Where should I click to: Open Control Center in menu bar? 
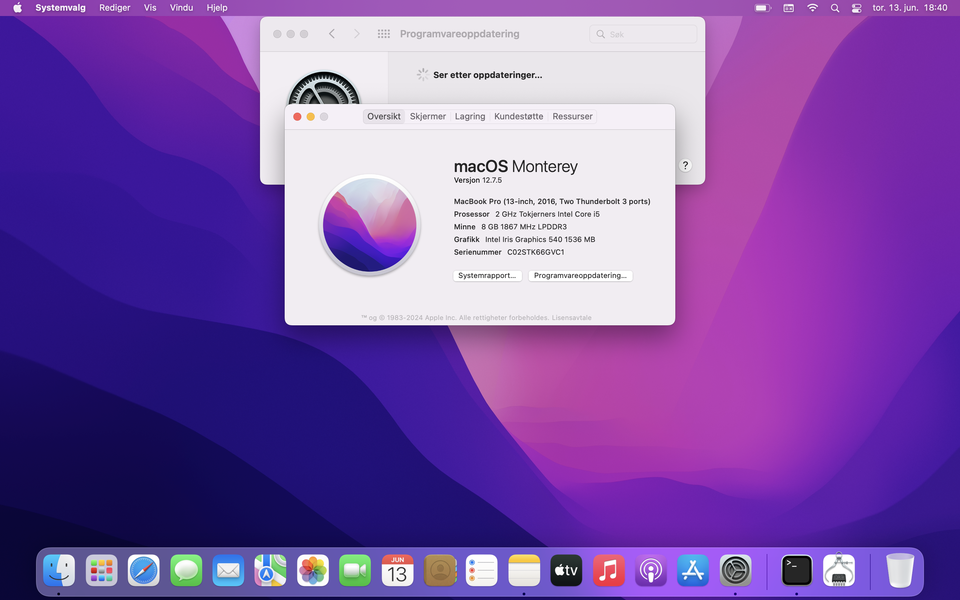tap(857, 8)
